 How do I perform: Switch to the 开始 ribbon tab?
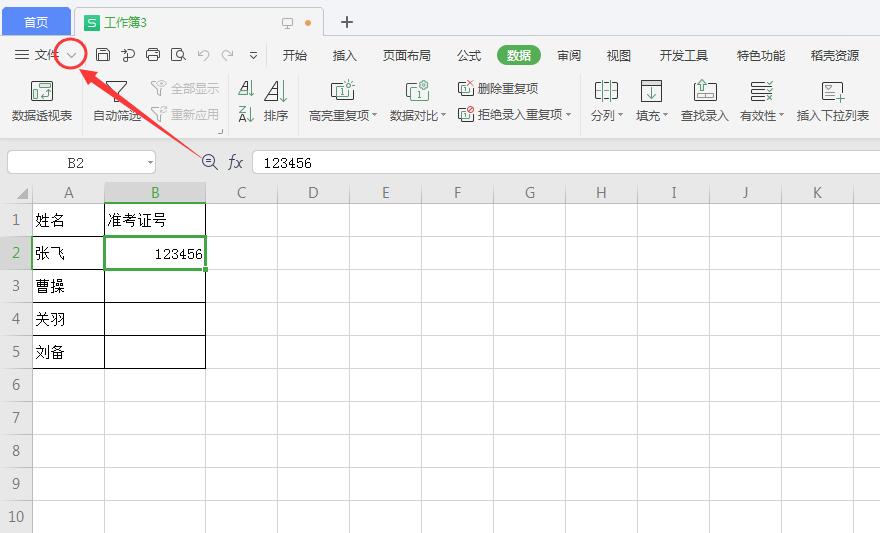pyautogui.click(x=295, y=55)
